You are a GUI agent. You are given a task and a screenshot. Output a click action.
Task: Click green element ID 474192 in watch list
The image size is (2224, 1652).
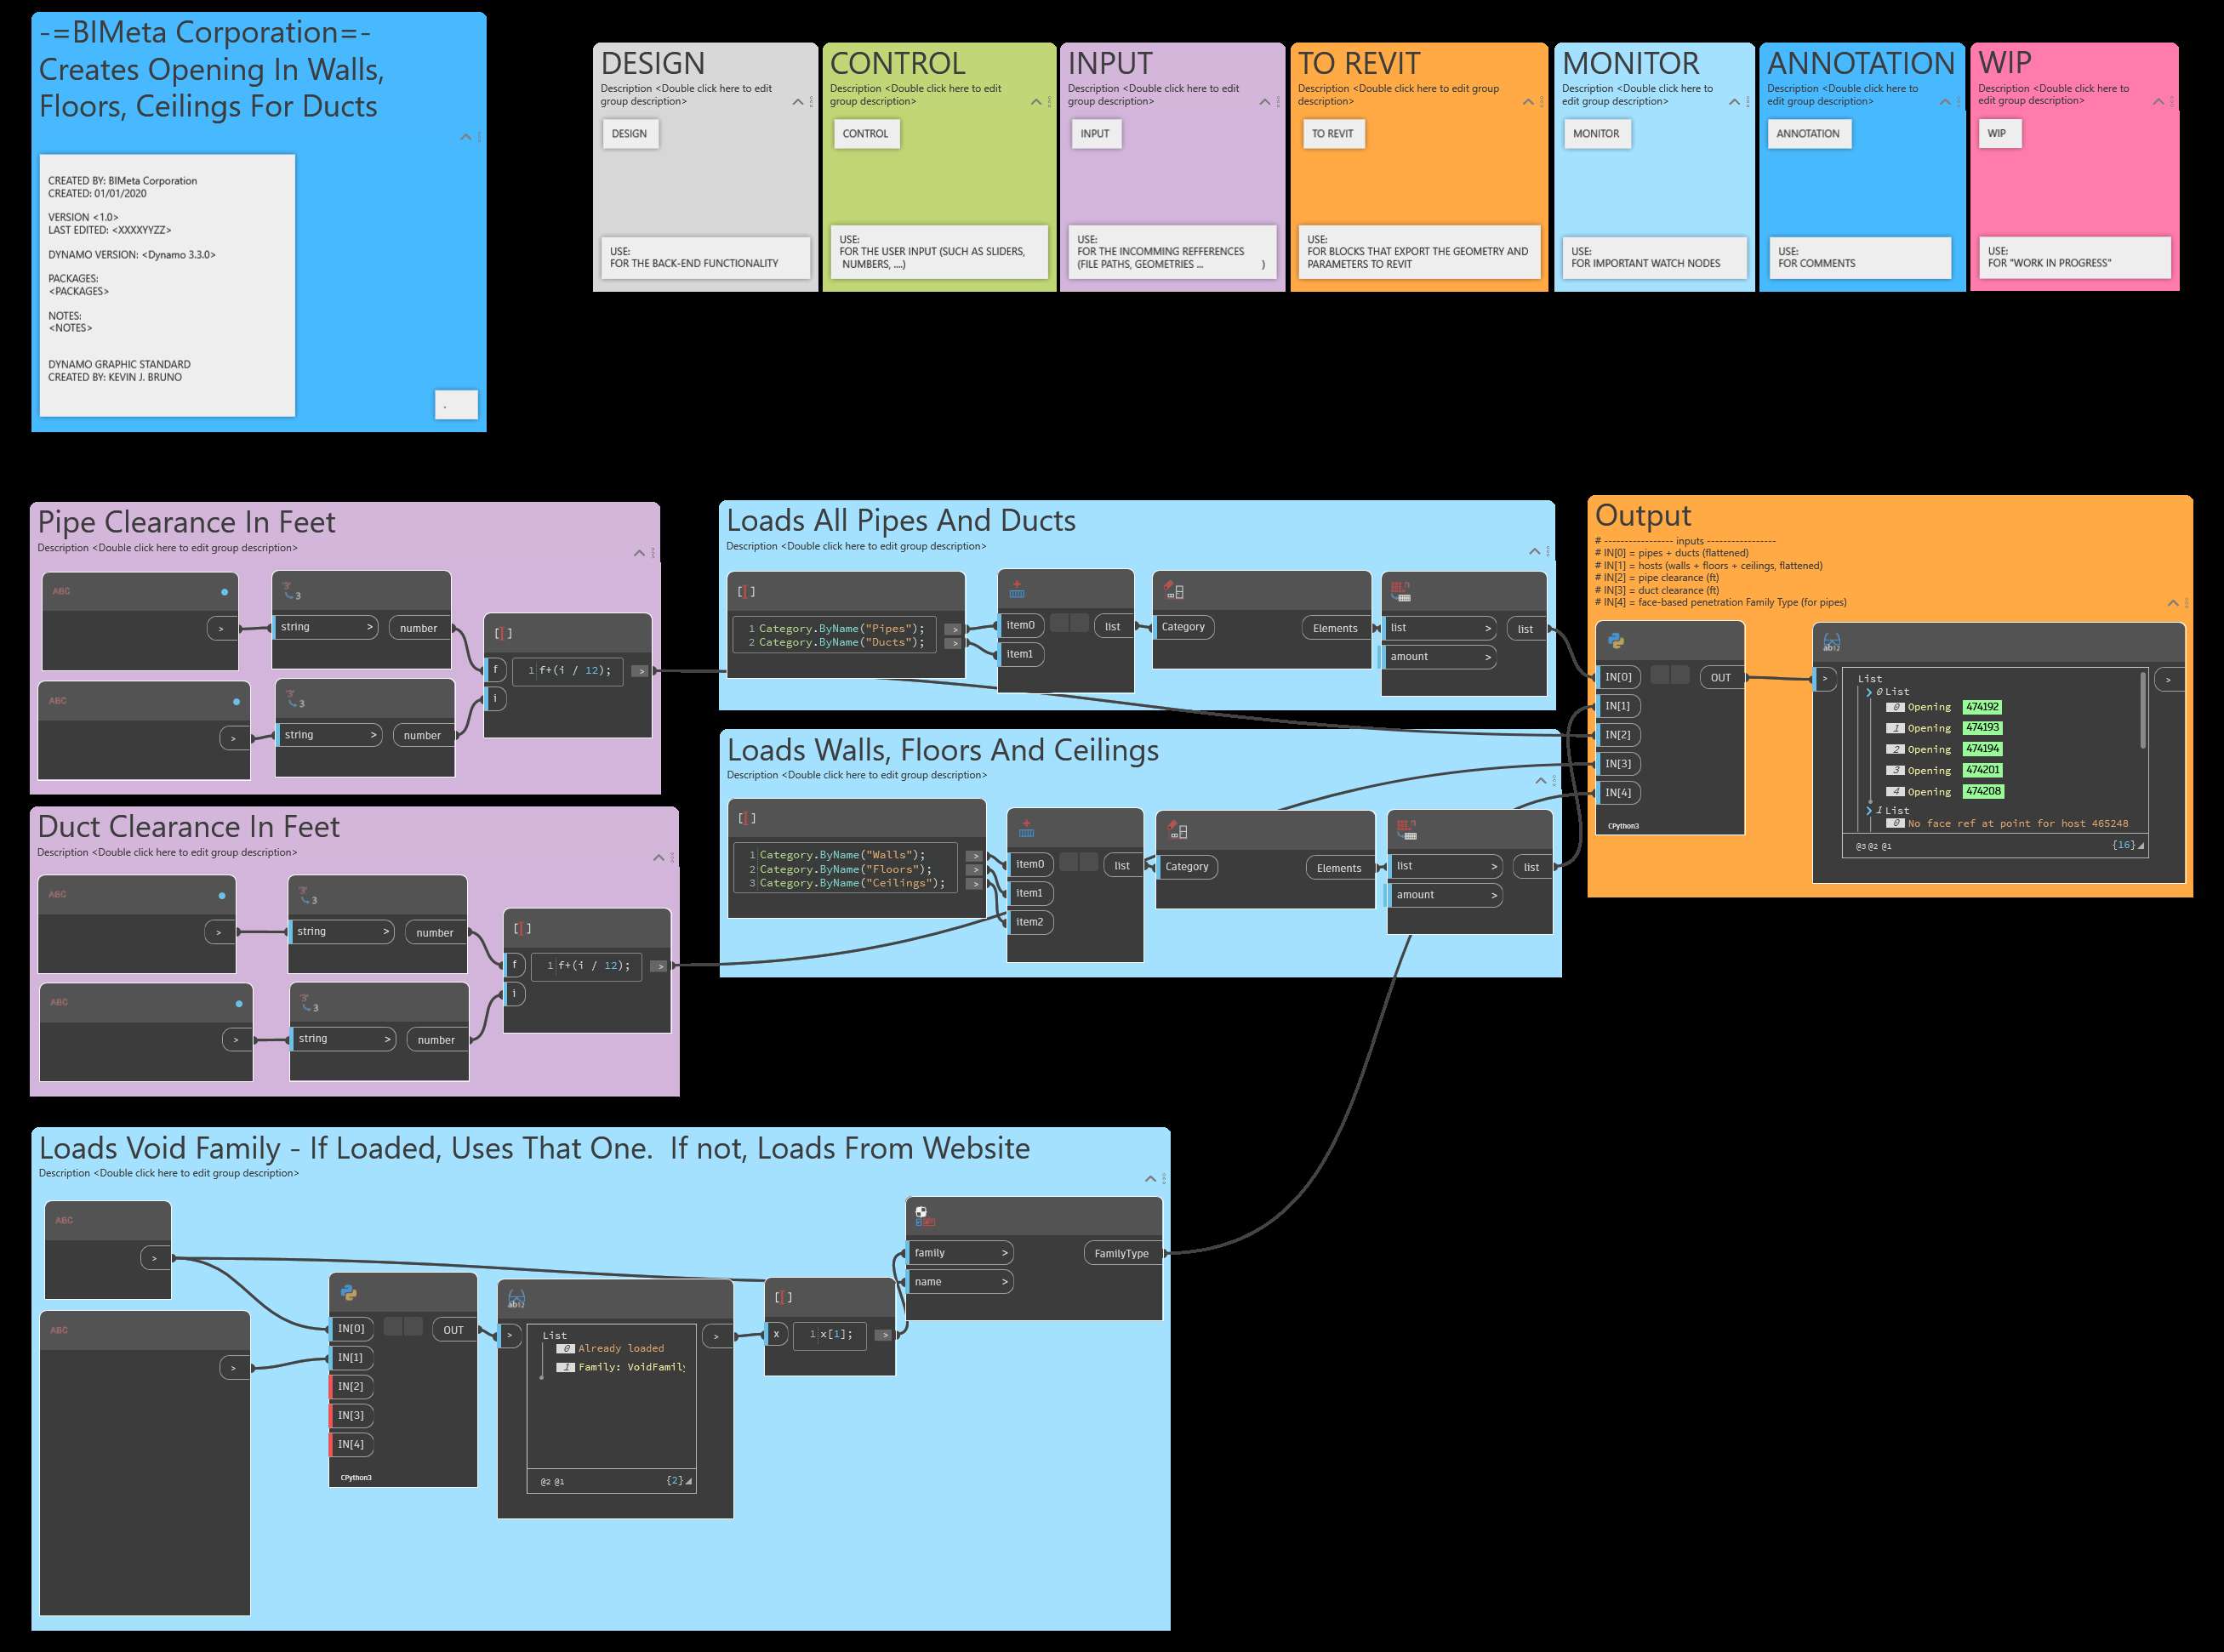pyautogui.click(x=1982, y=707)
